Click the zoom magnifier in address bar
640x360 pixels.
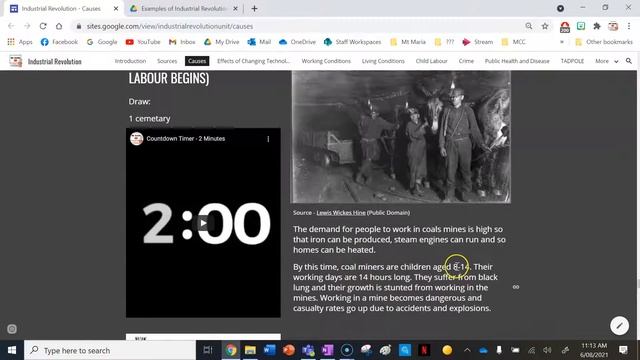529,26
